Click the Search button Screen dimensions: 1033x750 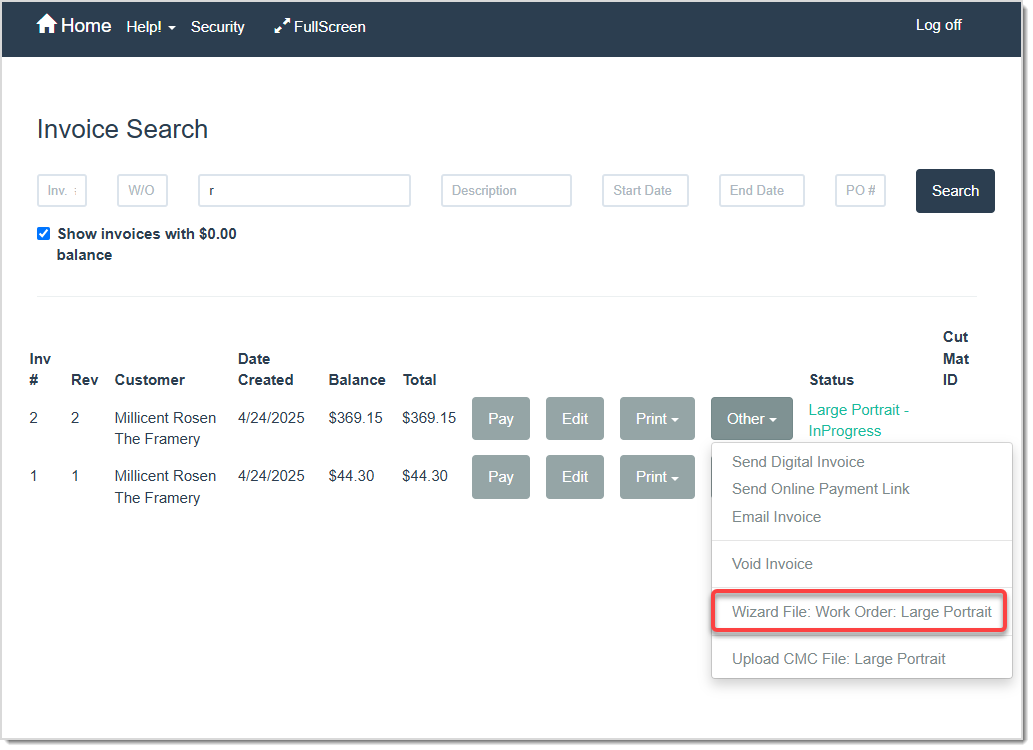pyautogui.click(x=954, y=190)
